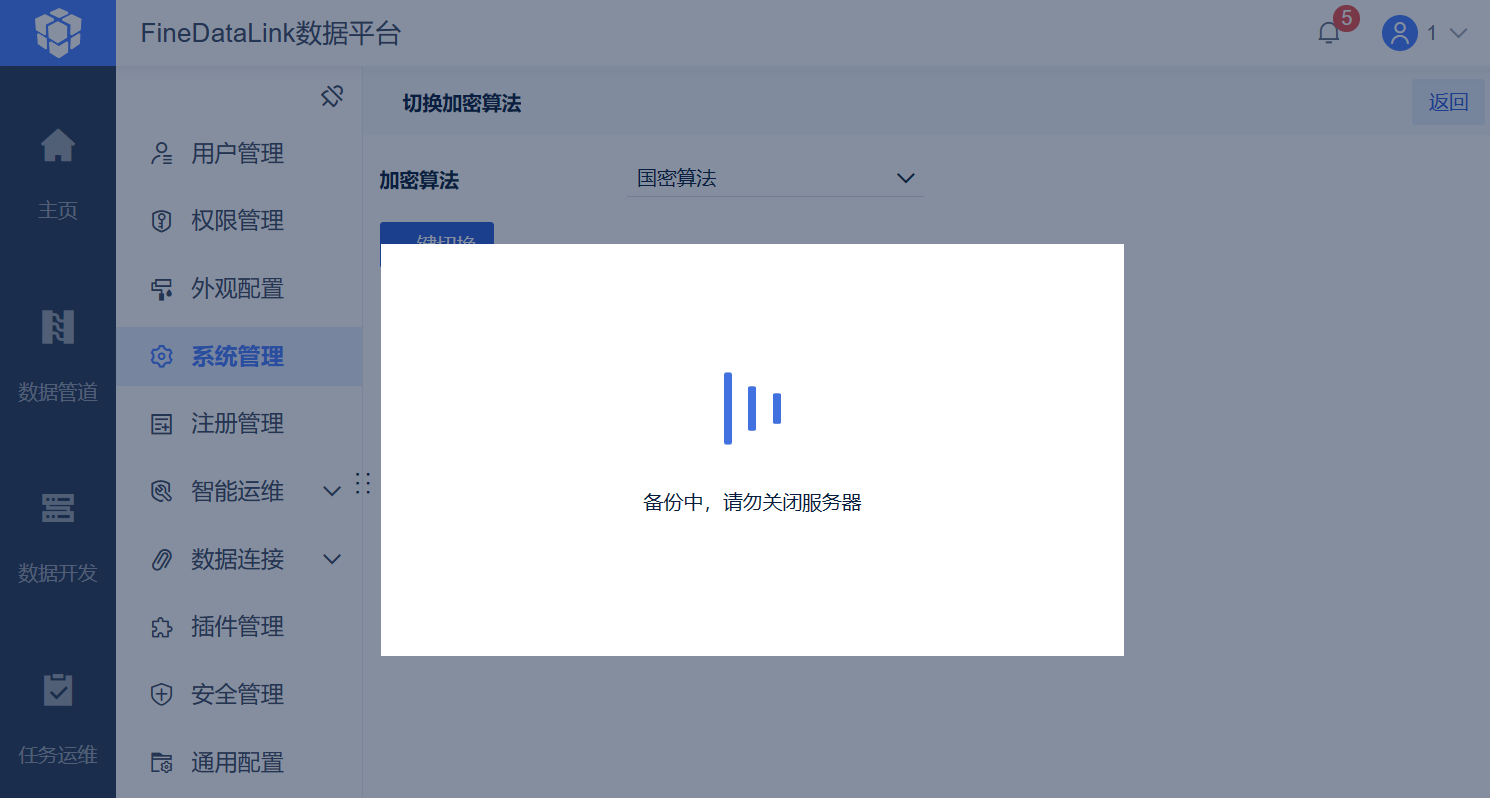Open 权限管理 permission management
1490x798 pixels.
coord(239,221)
